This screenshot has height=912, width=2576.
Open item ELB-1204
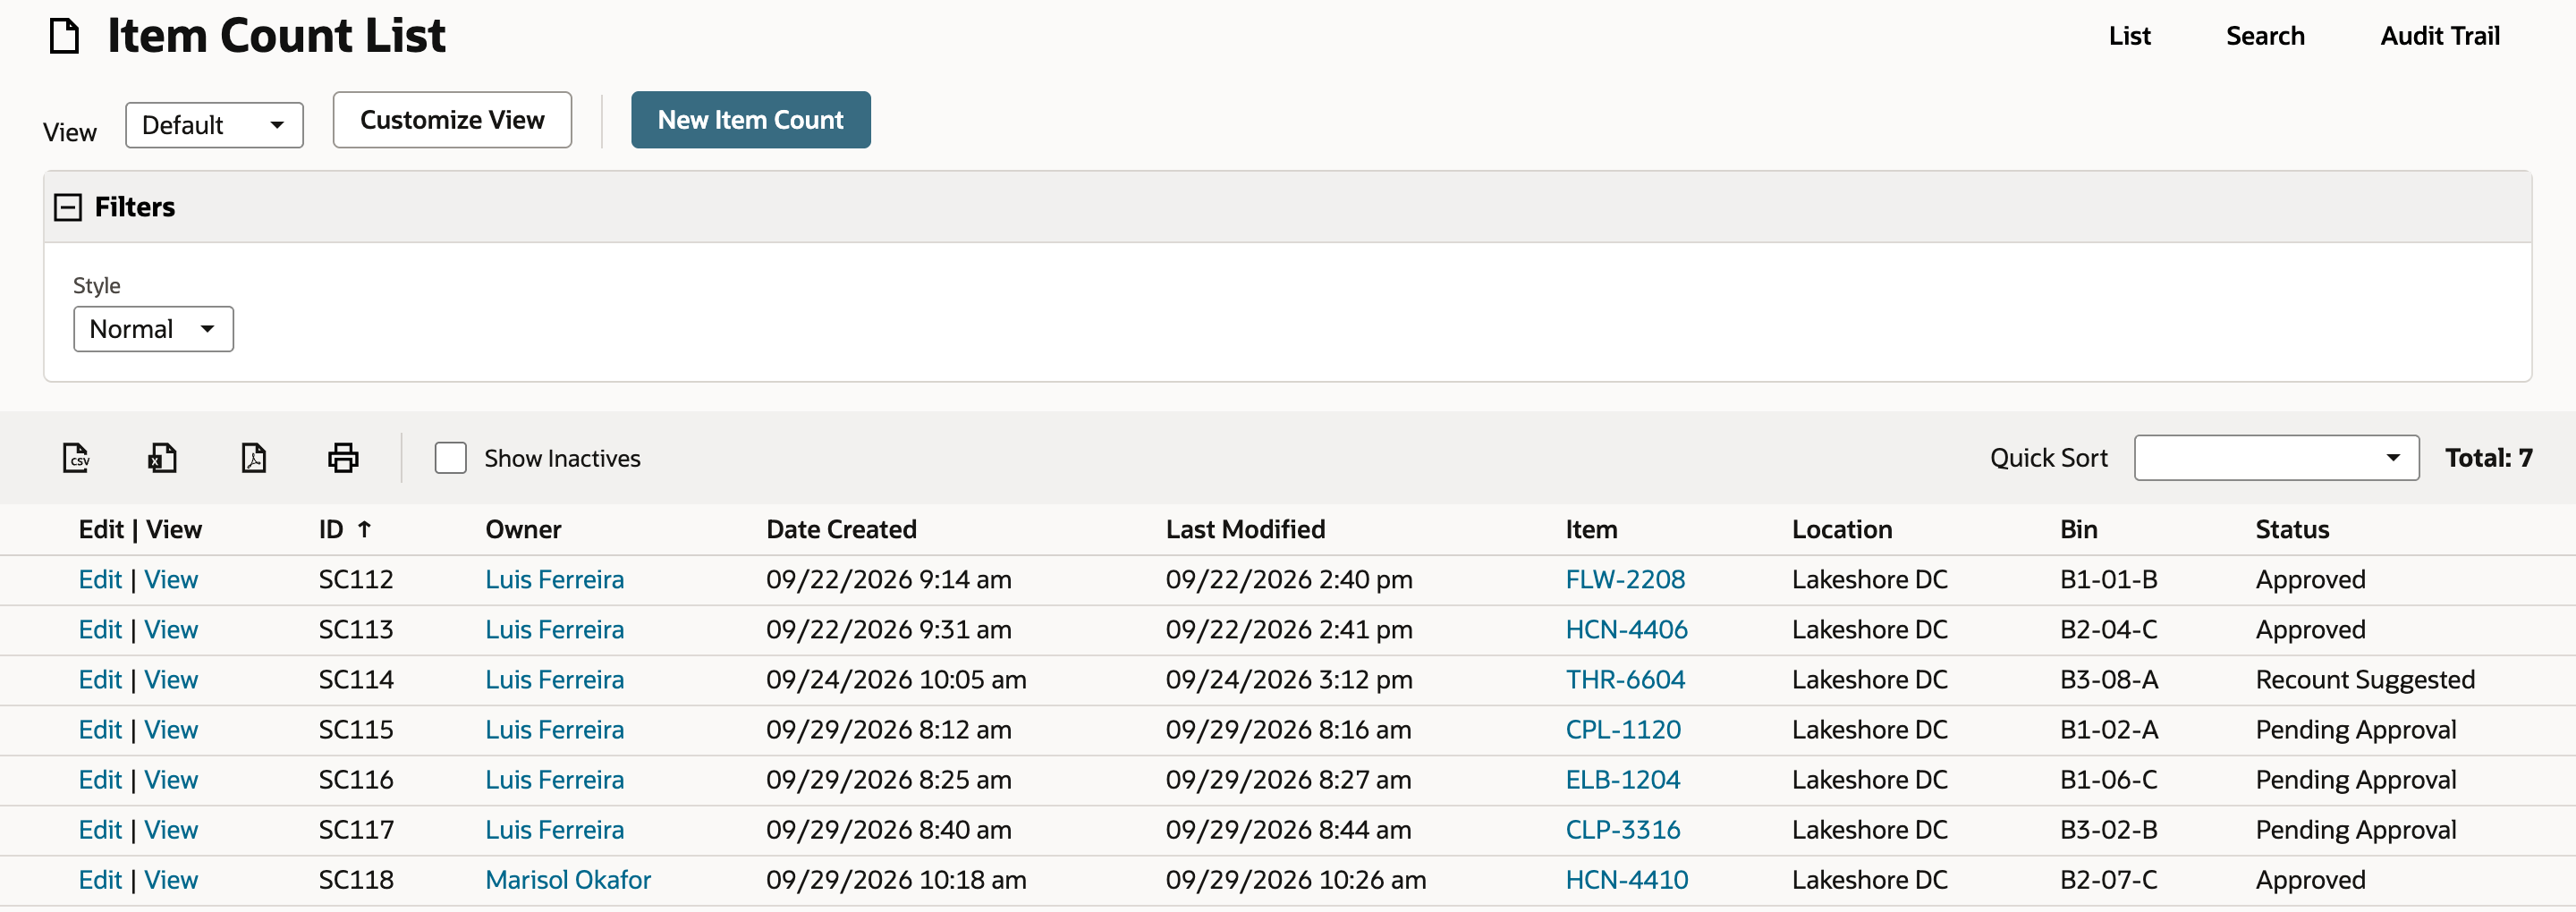(x=1622, y=780)
